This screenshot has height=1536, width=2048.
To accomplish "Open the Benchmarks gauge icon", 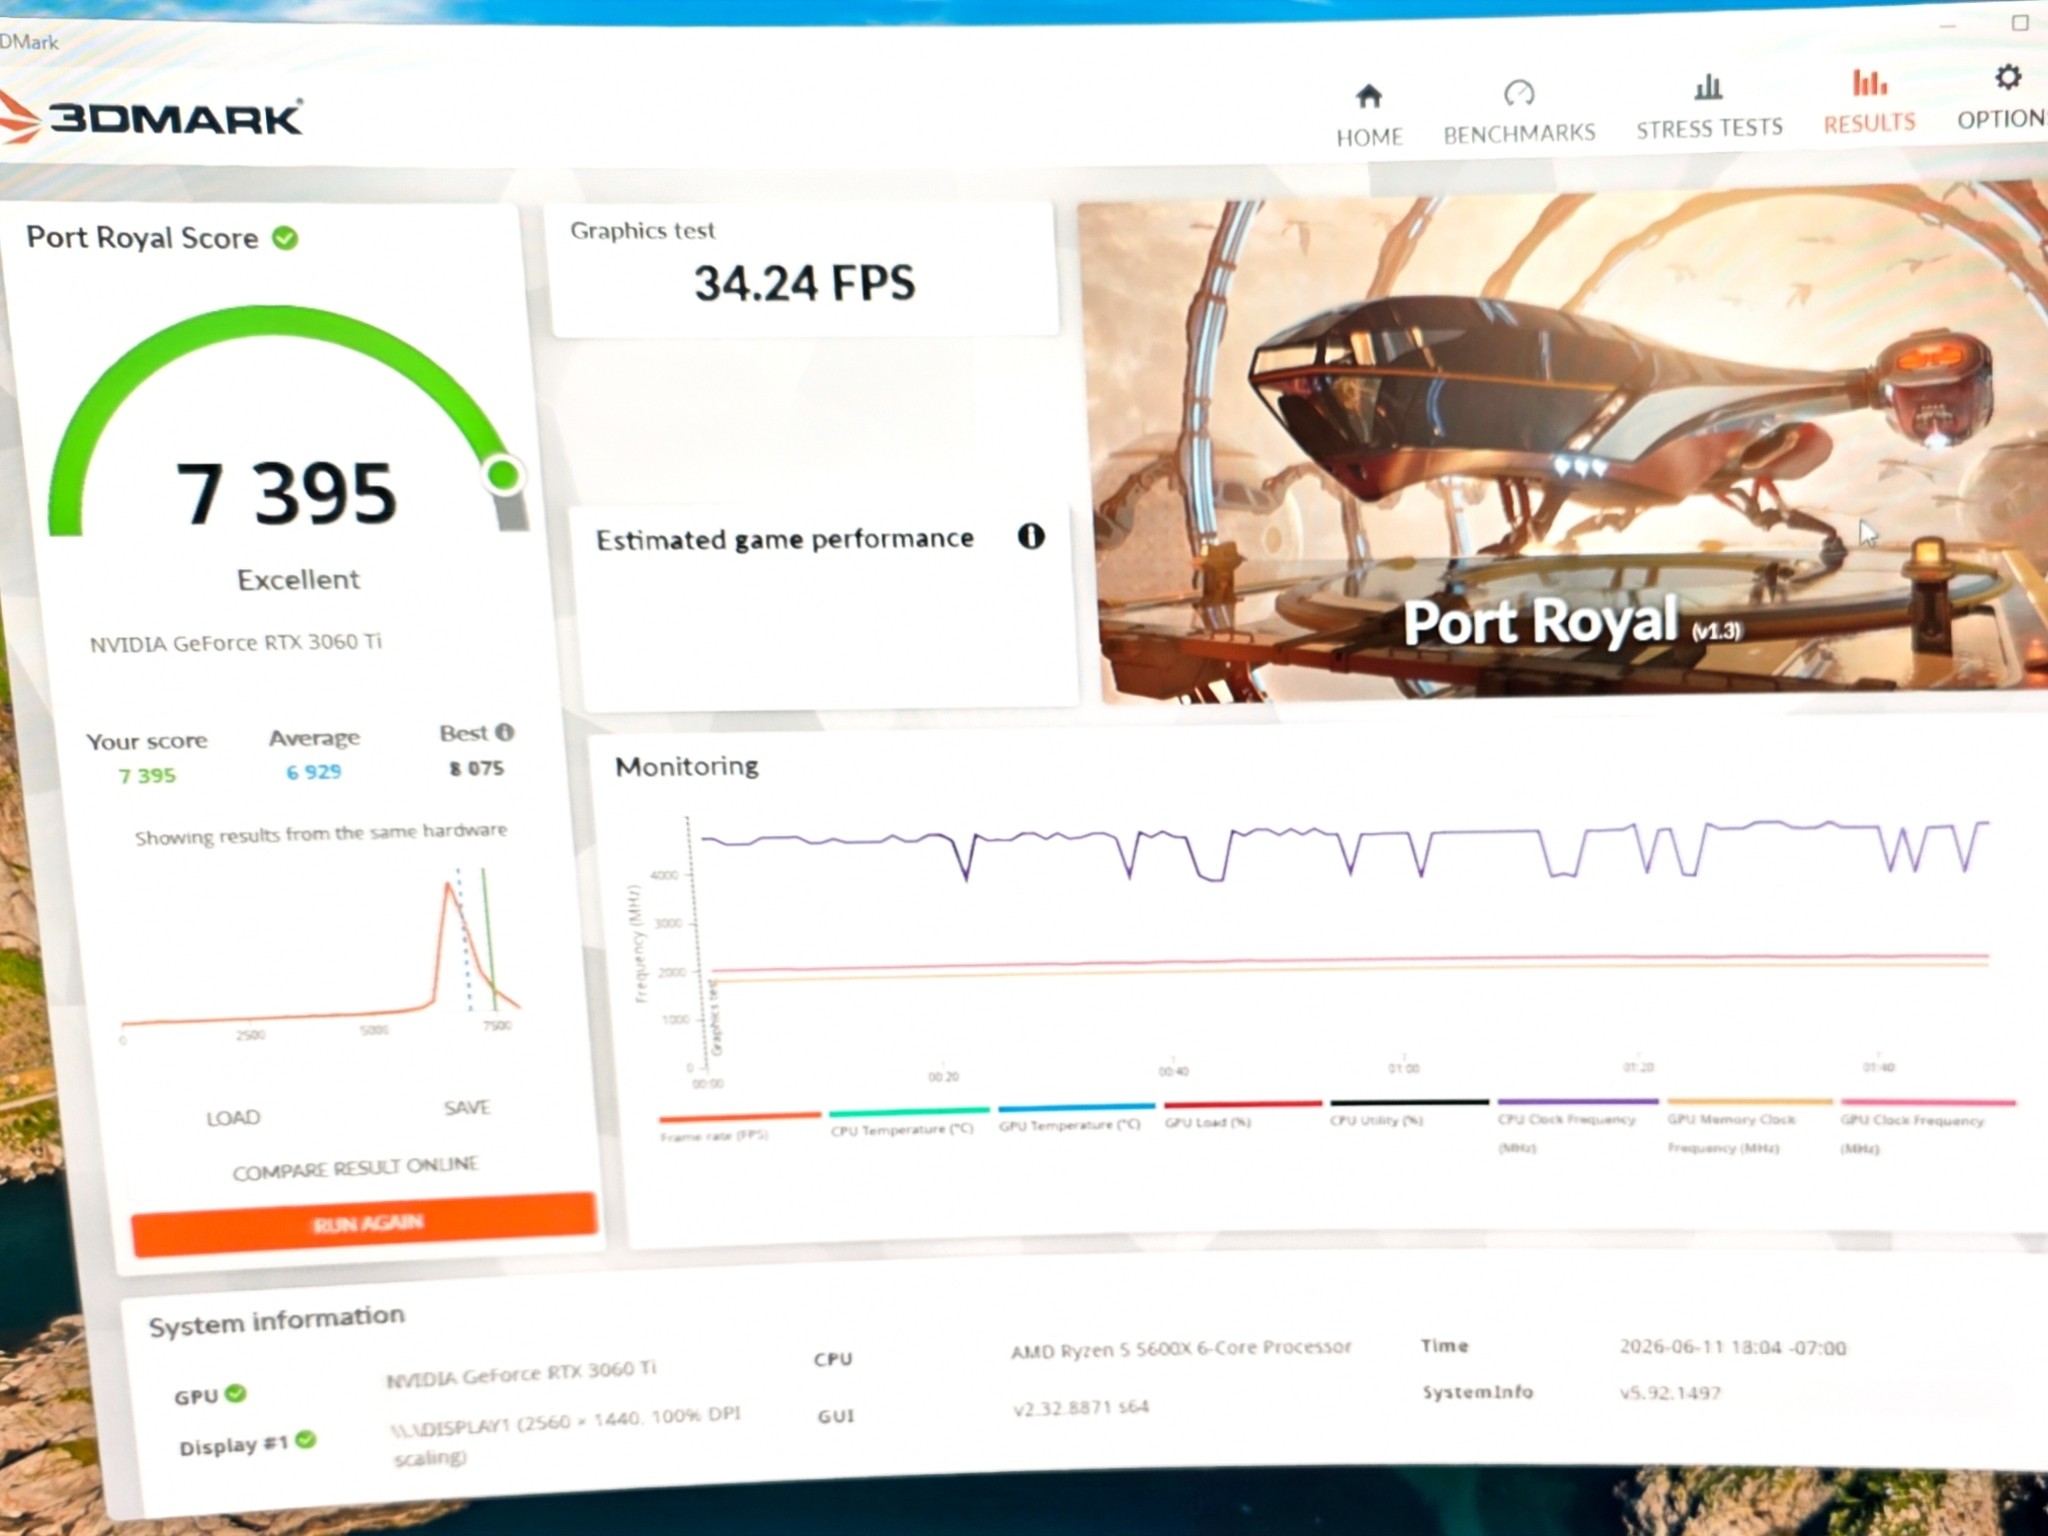I will [x=1519, y=93].
